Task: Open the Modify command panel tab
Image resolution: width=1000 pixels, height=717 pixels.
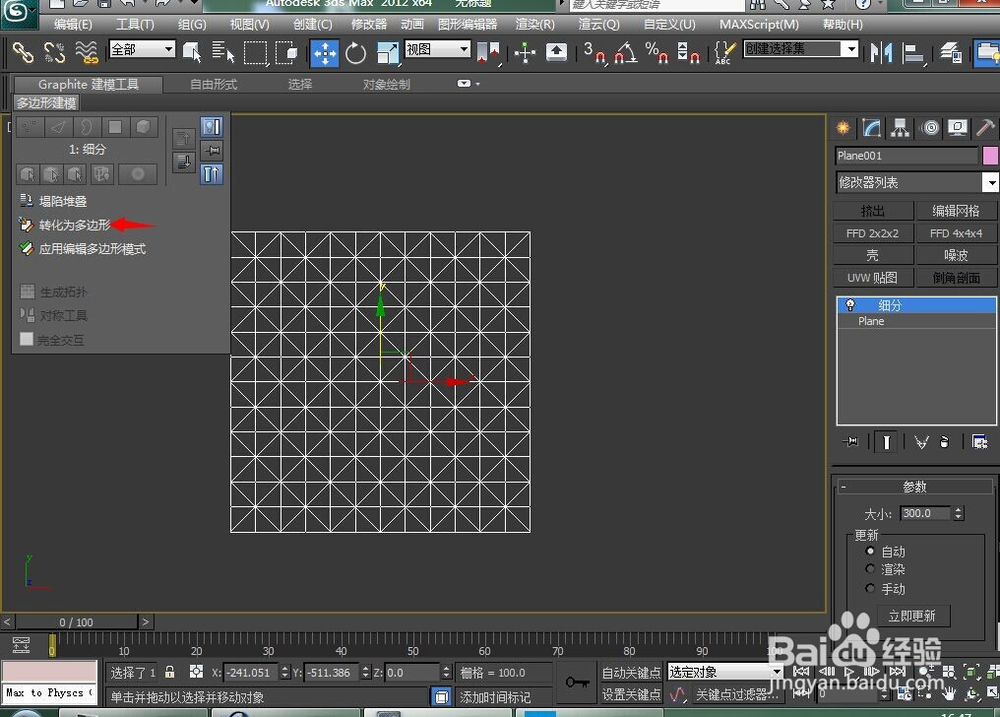Action: [x=871, y=128]
